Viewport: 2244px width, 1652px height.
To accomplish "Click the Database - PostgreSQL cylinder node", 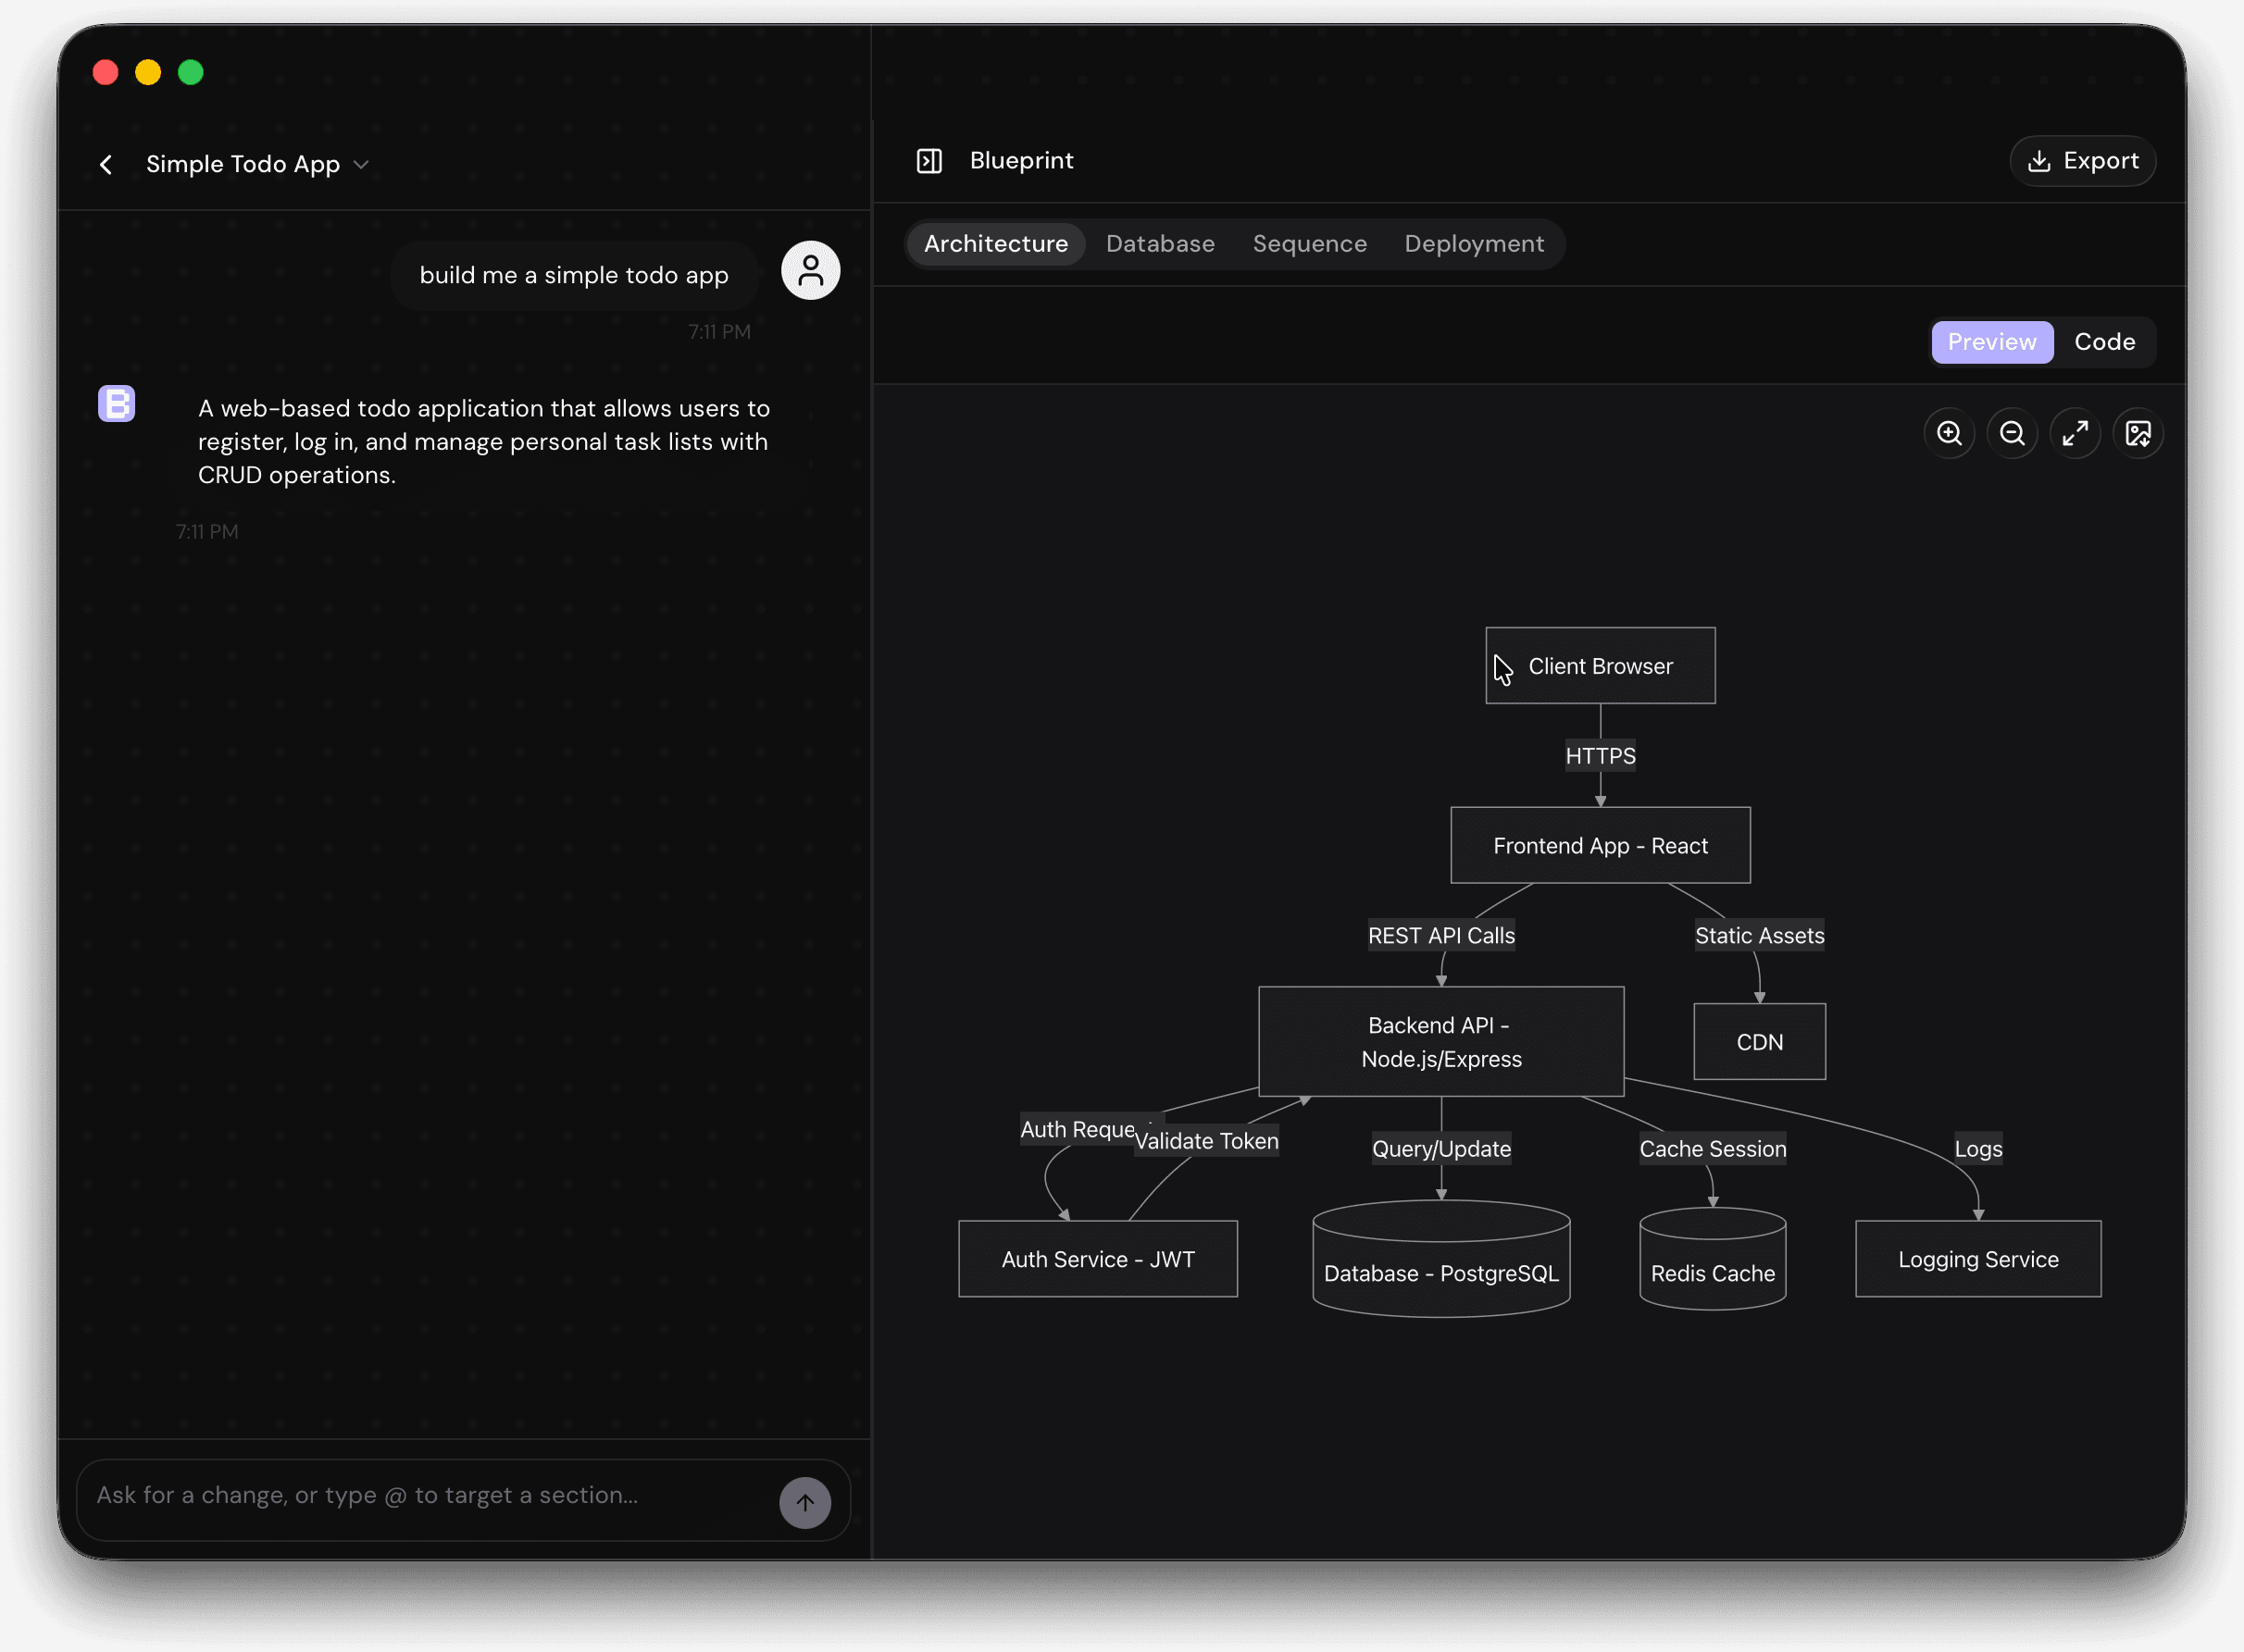I will 1441,1260.
